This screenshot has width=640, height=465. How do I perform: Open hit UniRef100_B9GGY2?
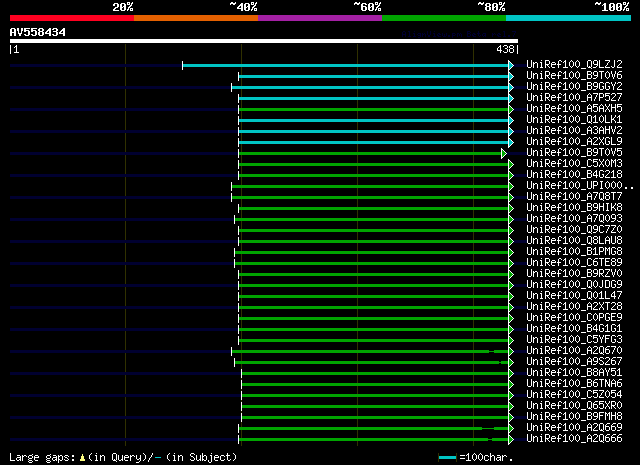pos(574,86)
